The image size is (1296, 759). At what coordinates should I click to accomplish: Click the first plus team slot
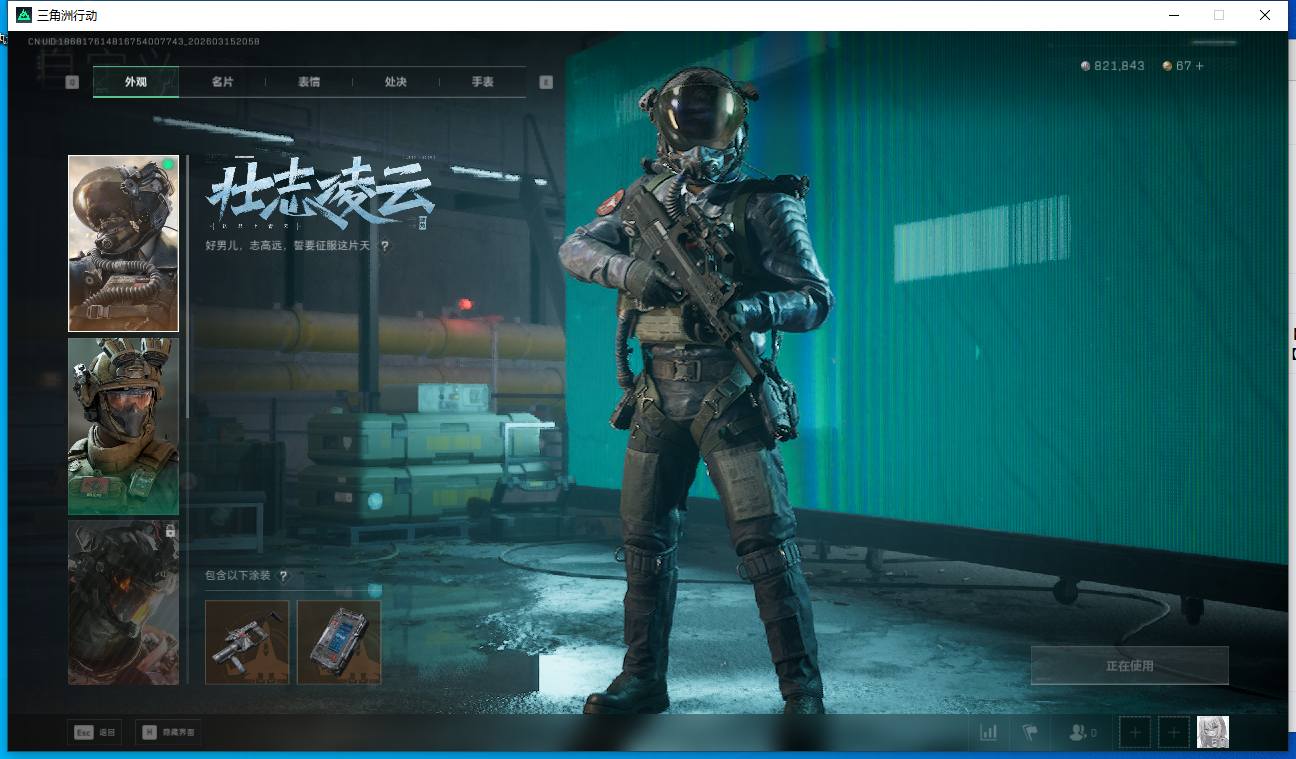[1134, 733]
